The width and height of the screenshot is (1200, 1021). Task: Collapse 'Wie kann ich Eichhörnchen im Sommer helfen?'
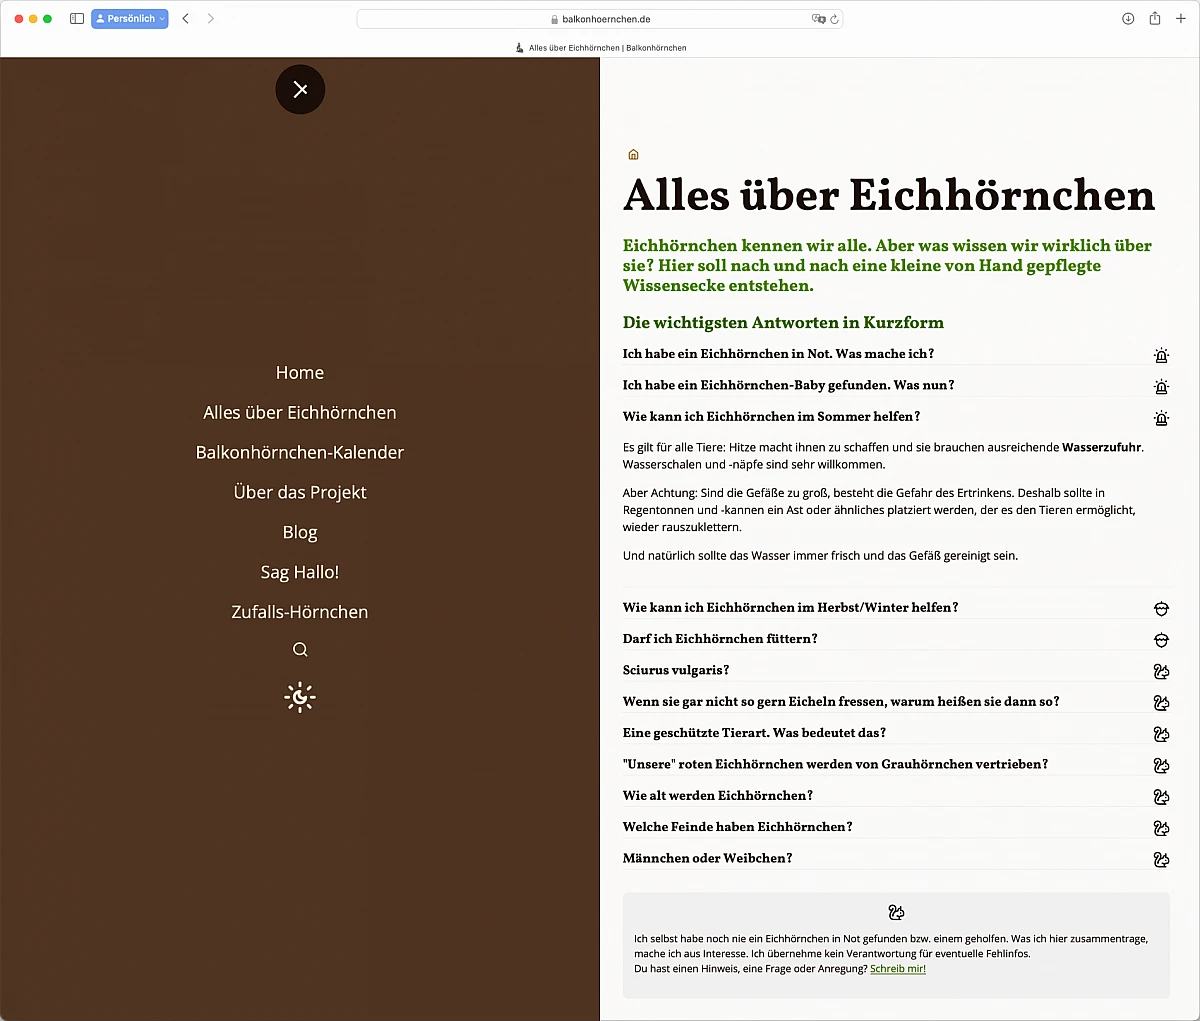pyautogui.click(x=771, y=417)
